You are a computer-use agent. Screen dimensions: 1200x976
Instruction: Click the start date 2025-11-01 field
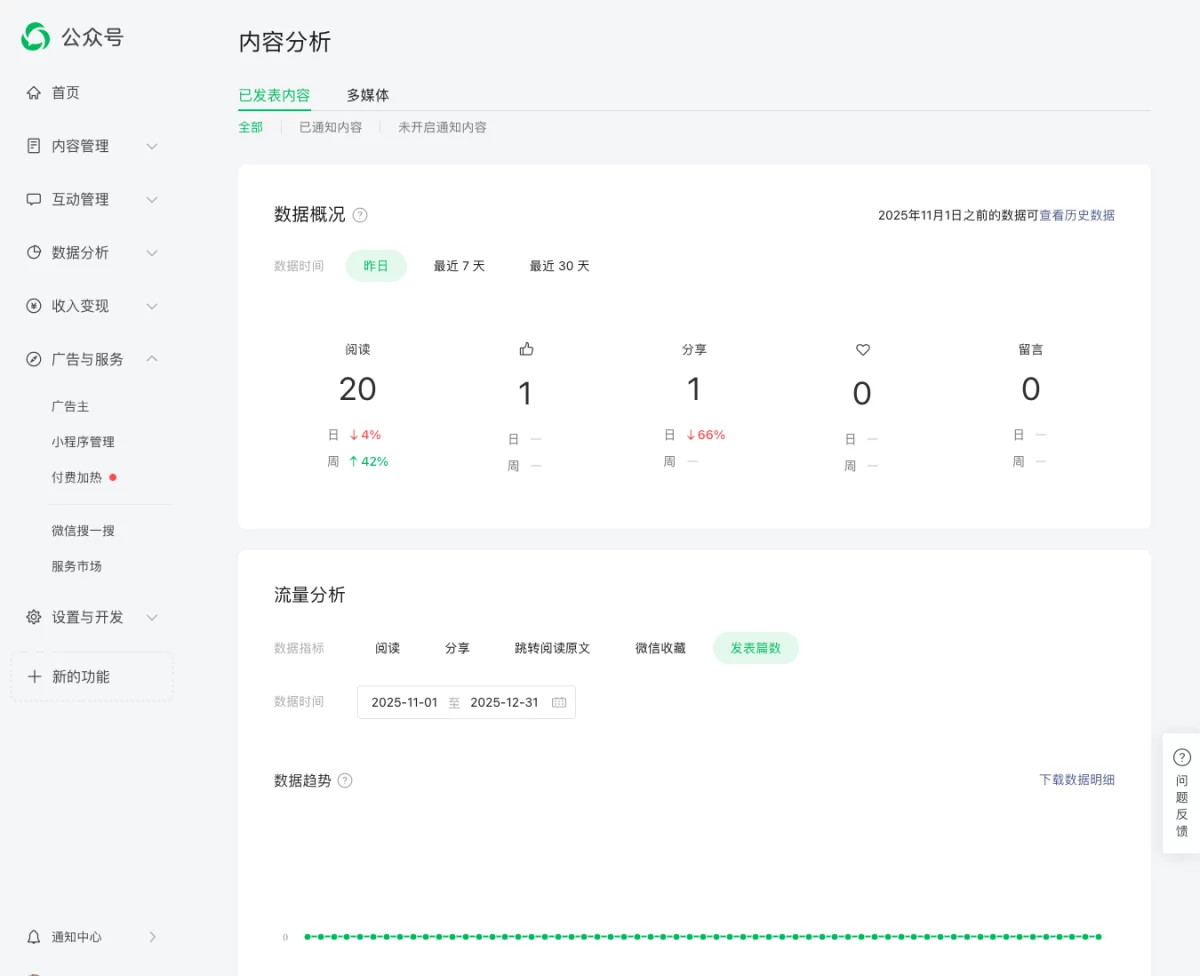click(x=404, y=702)
